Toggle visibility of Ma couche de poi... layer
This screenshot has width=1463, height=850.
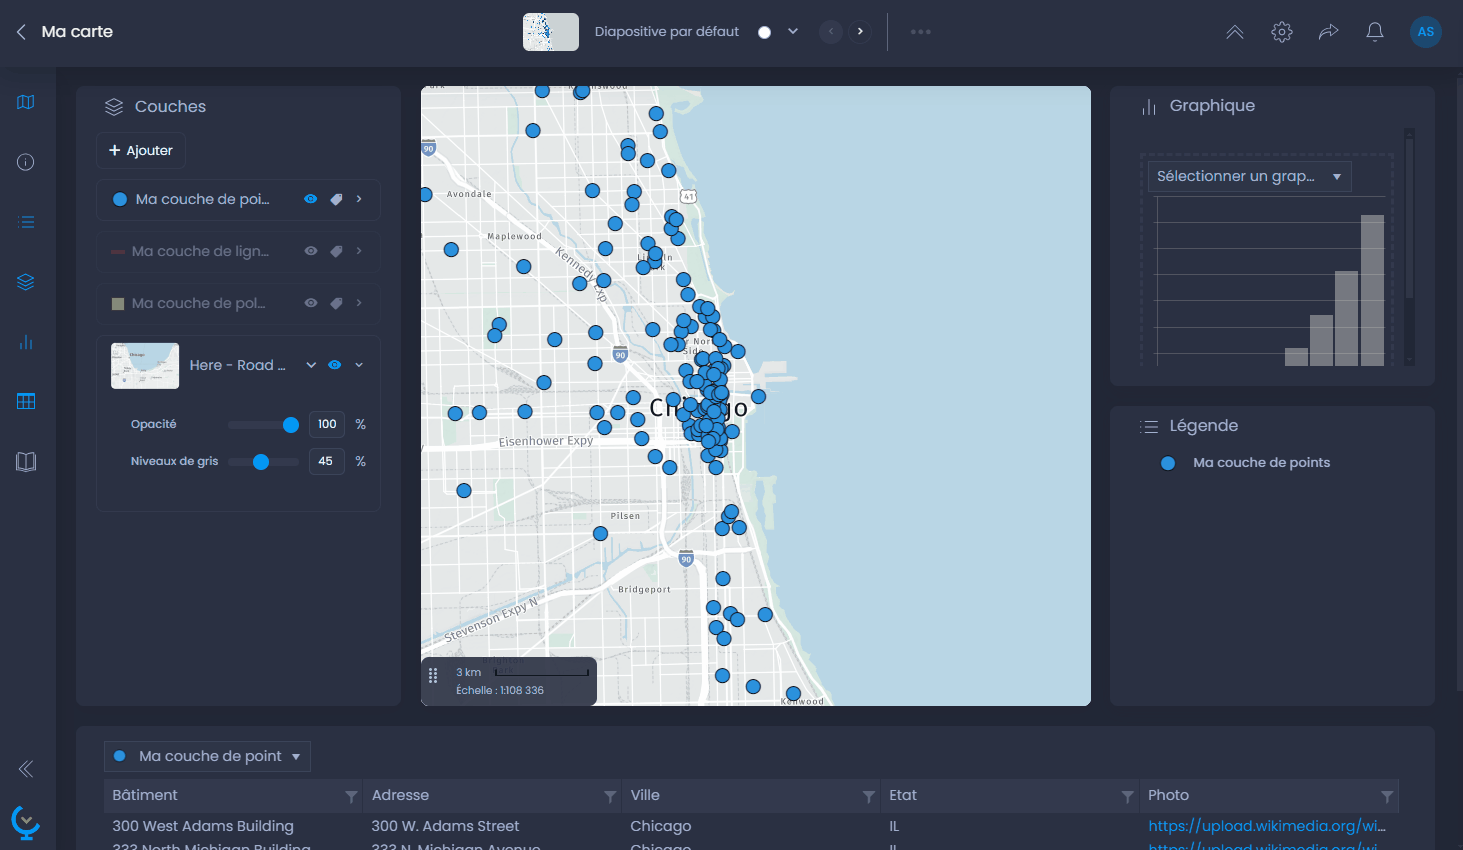(x=311, y=199)
